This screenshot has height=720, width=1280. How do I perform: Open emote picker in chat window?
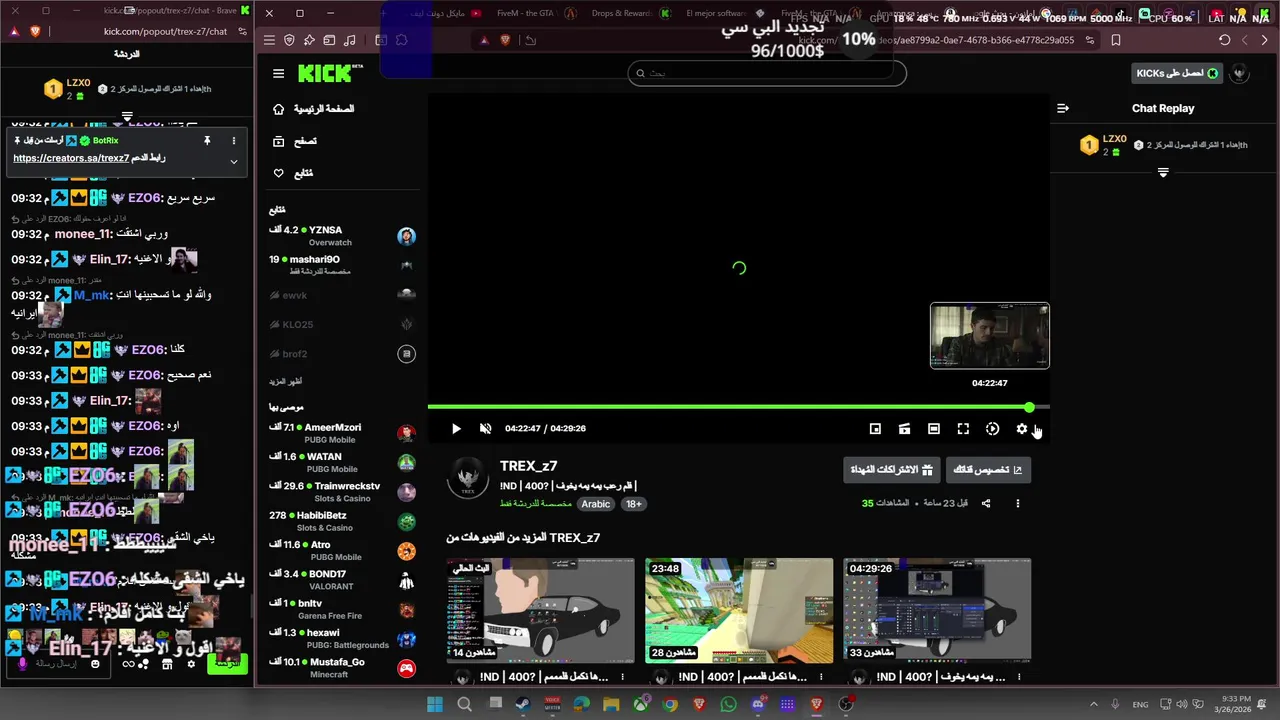[x=95, y=664]
